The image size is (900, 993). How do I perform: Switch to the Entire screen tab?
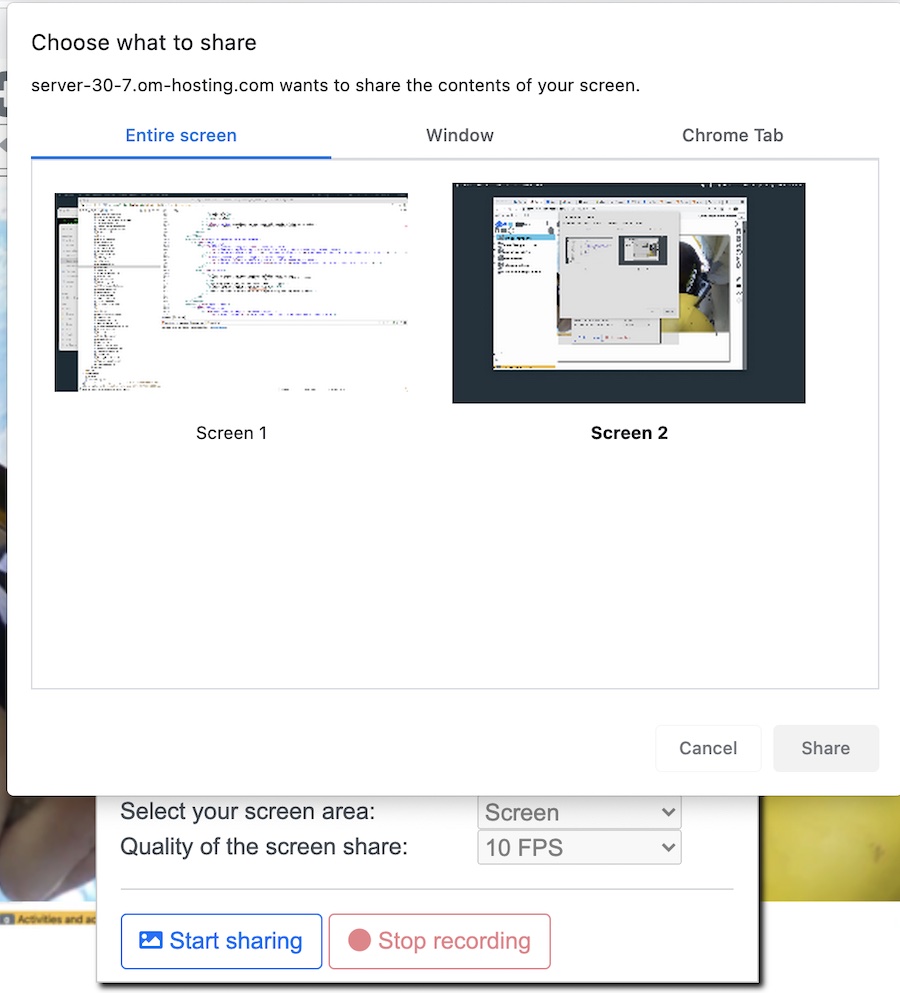[181, 135]
